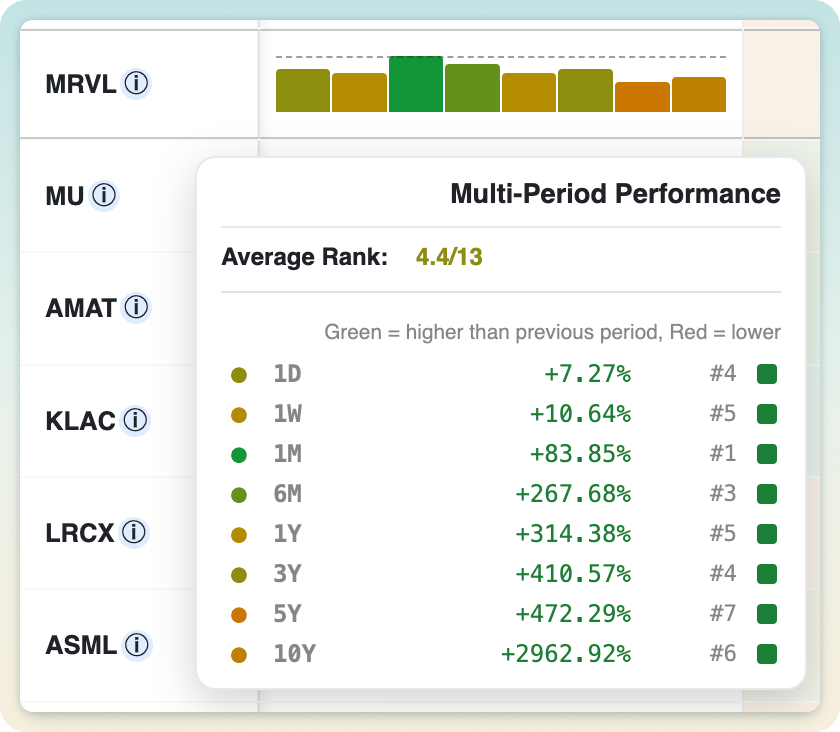Click the orange 5Y bar in MRVL chart

(642, 97)
